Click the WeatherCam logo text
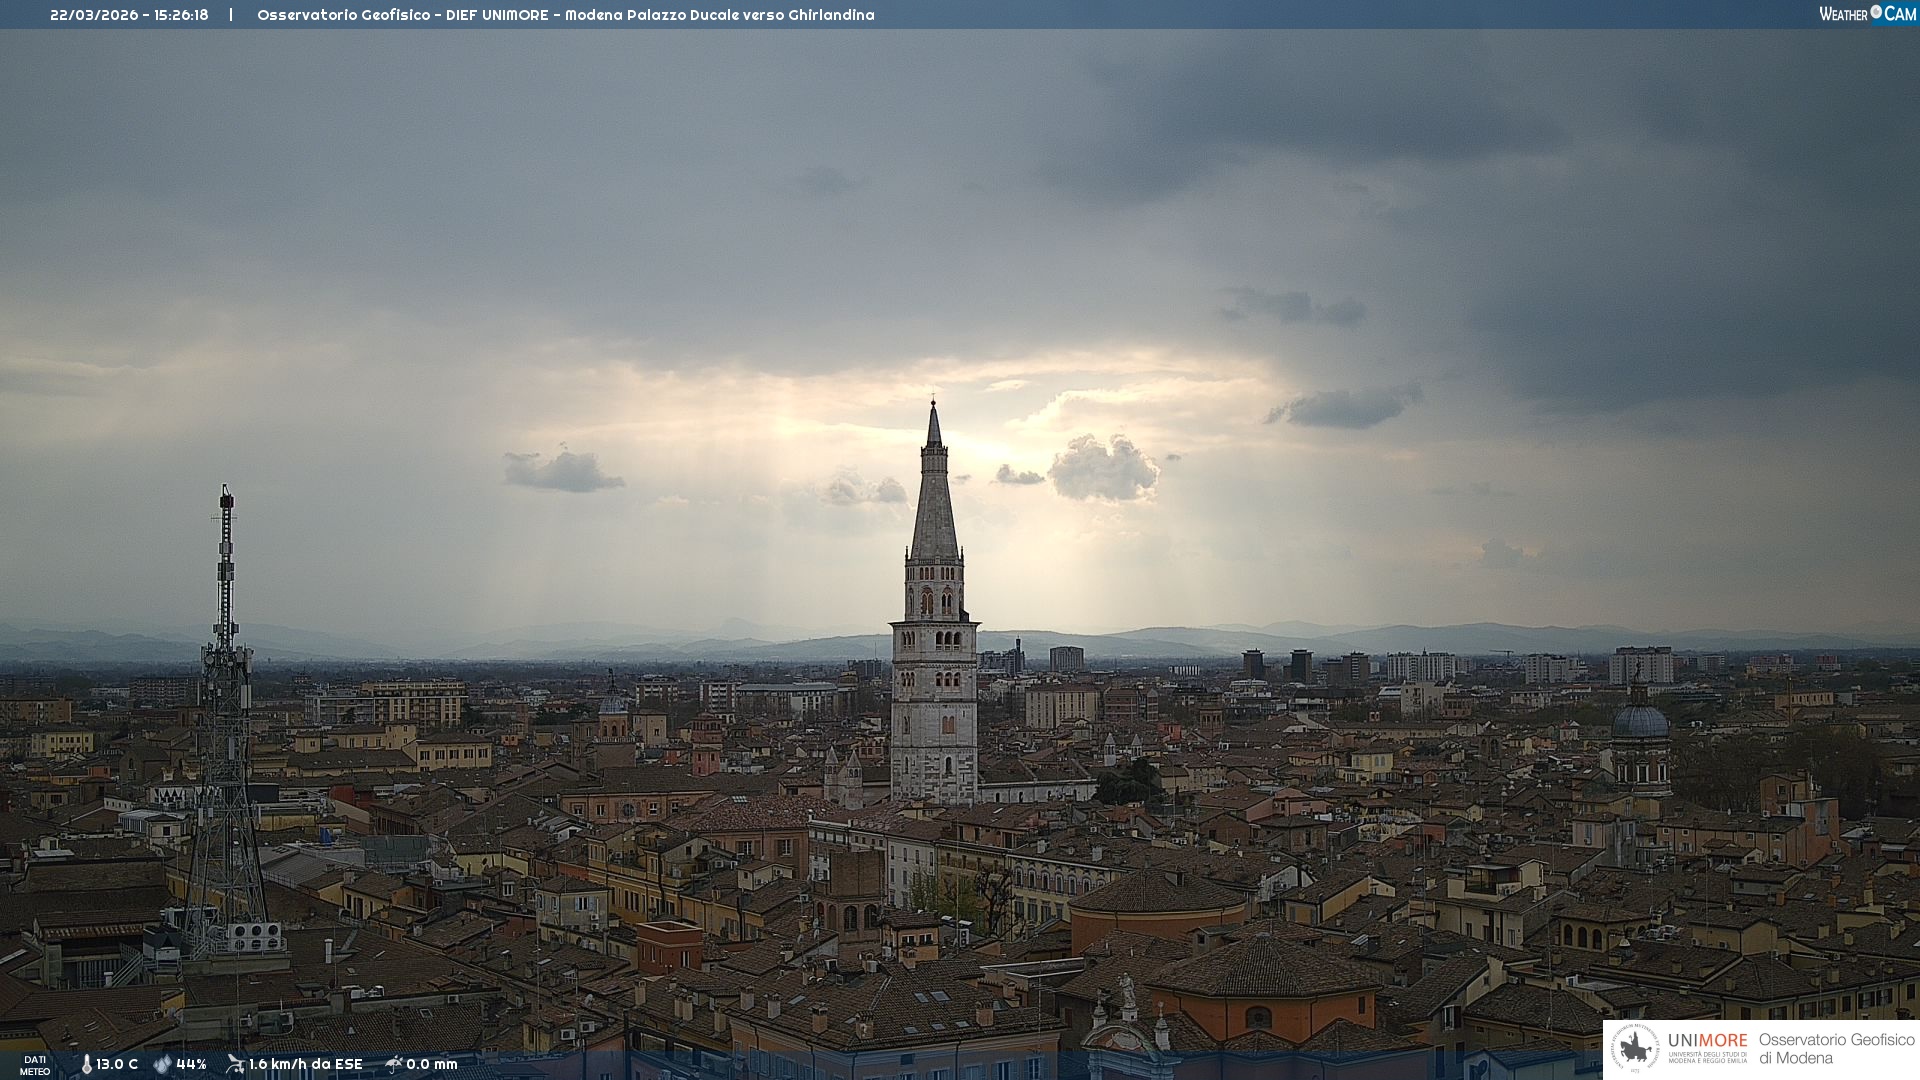The height and width of the screenshot is (1080, 1920). (x=1844, y=14)
